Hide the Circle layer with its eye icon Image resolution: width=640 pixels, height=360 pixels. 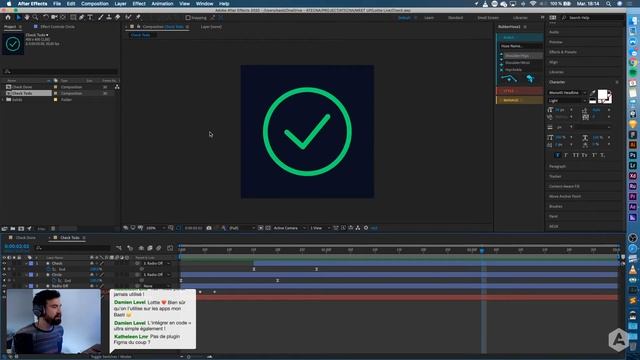click(4, 275)
